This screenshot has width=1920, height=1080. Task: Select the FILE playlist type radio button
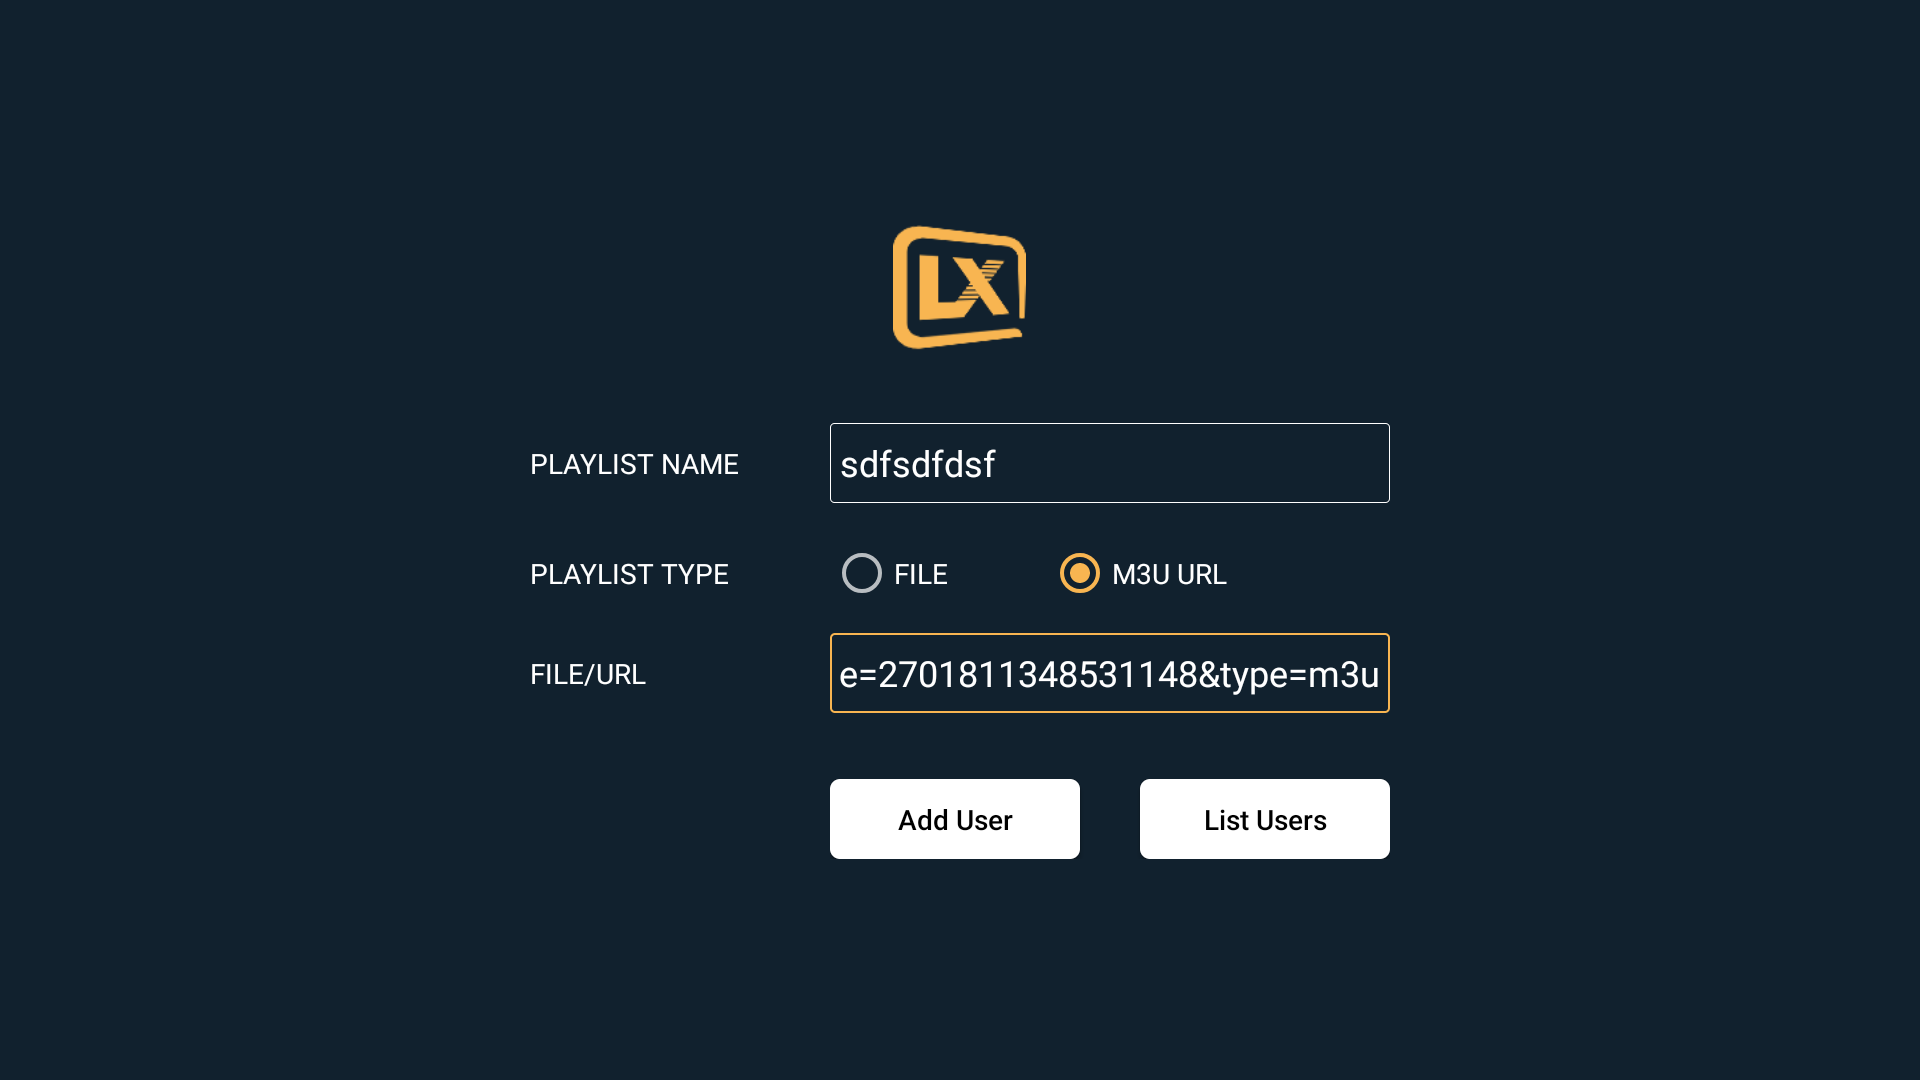coord(862,573)
